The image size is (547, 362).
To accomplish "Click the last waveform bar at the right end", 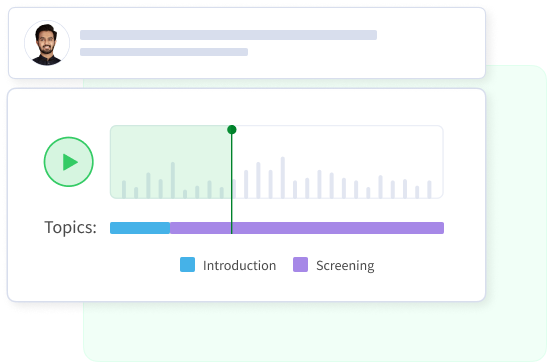I will tap(429, 189).
